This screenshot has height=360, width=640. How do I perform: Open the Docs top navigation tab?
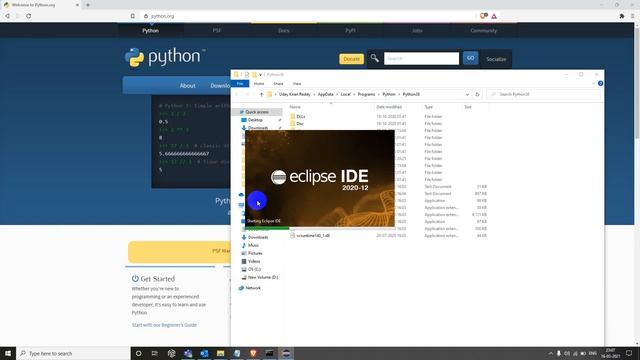(x=284, y=31)
